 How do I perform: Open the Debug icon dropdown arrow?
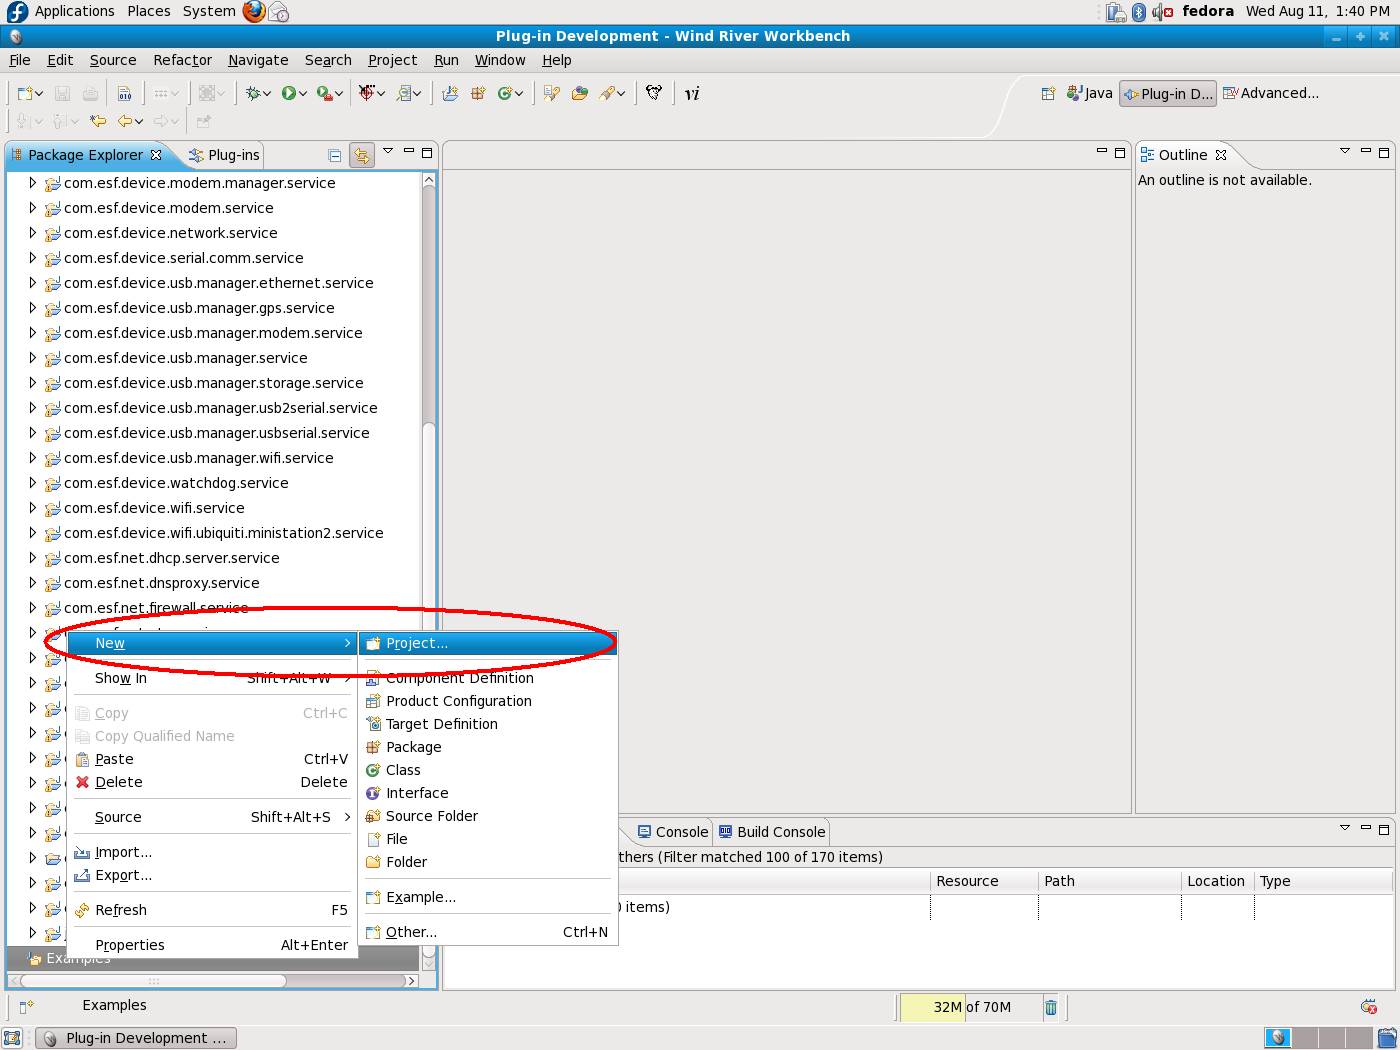(x=268, y=94)
